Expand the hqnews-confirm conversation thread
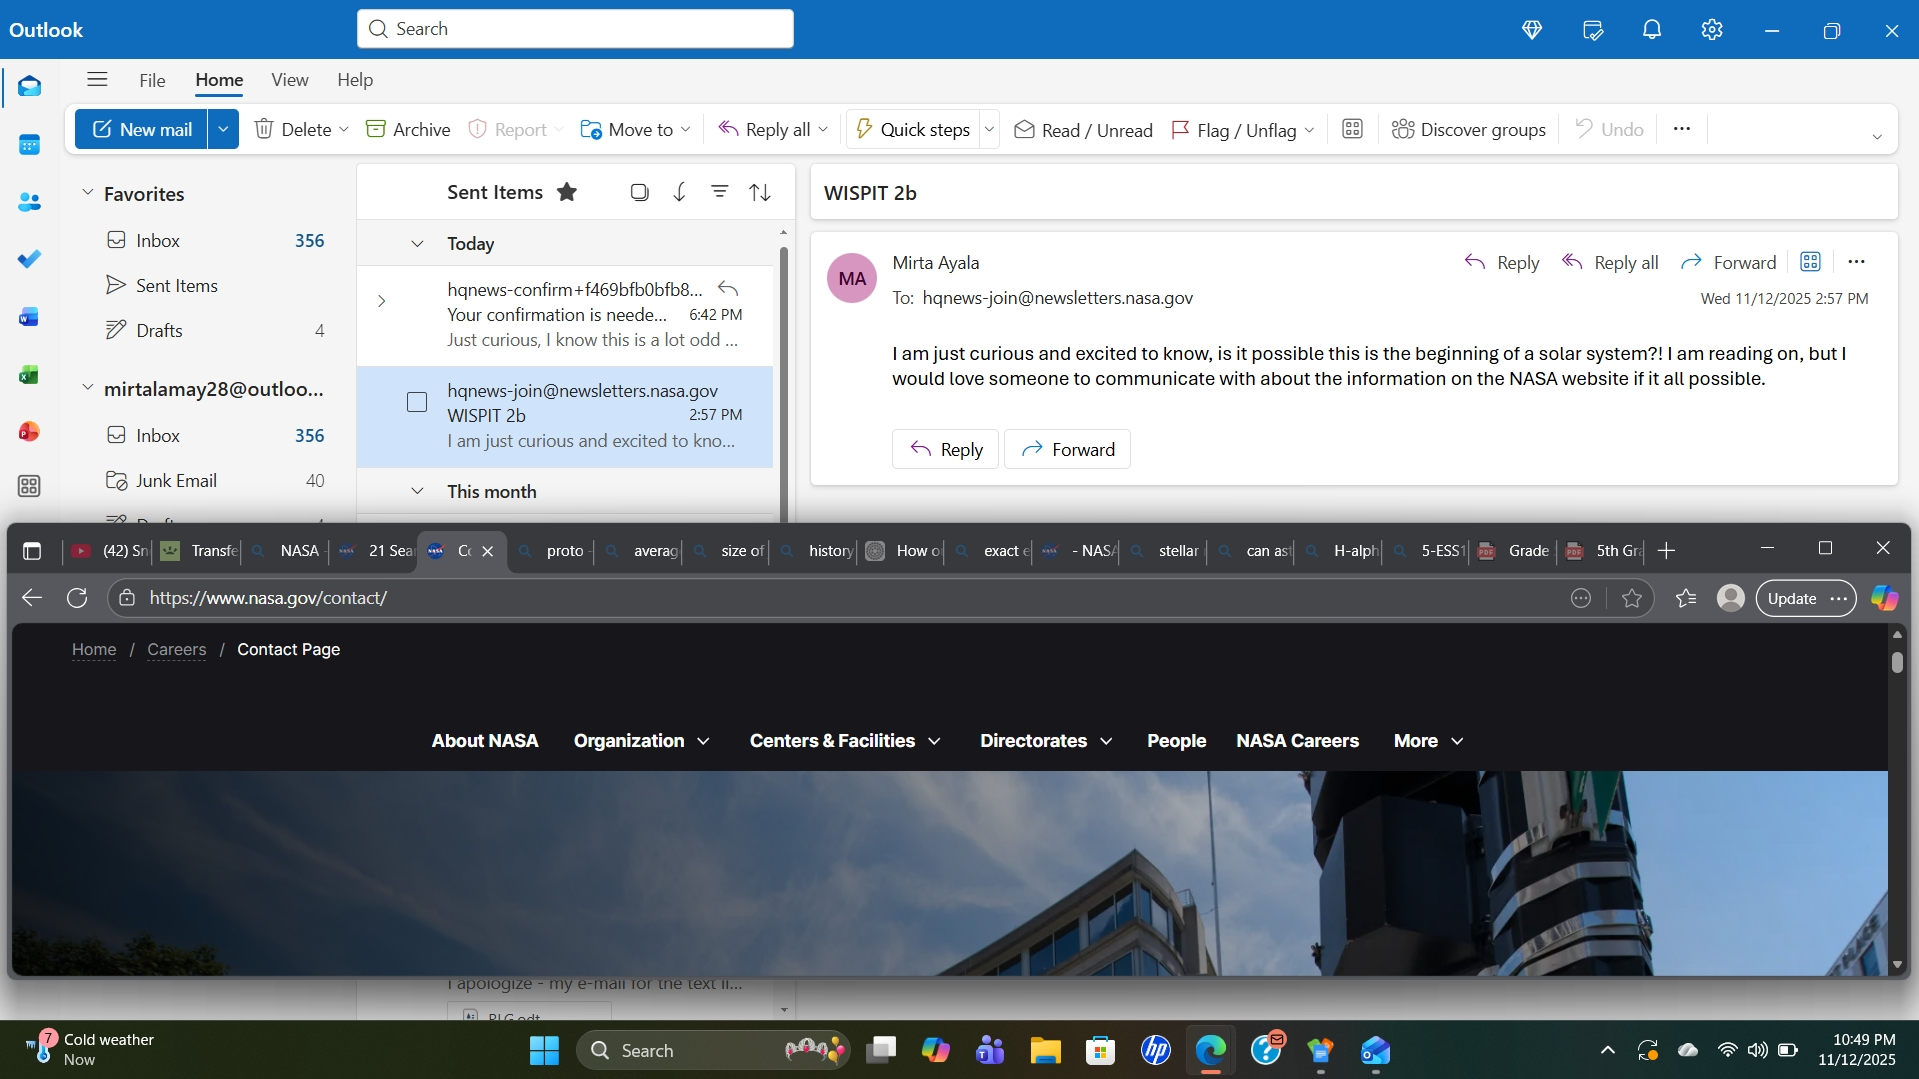1919x1079 pixels. click(381, 301)
